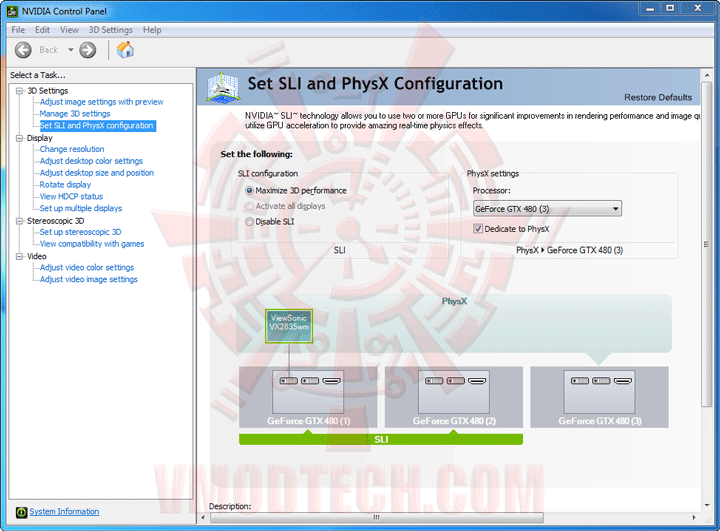720x531 pixels.
Task: Maximize the NVIDIA Control Panel window
Action: (x=670, y=8)
